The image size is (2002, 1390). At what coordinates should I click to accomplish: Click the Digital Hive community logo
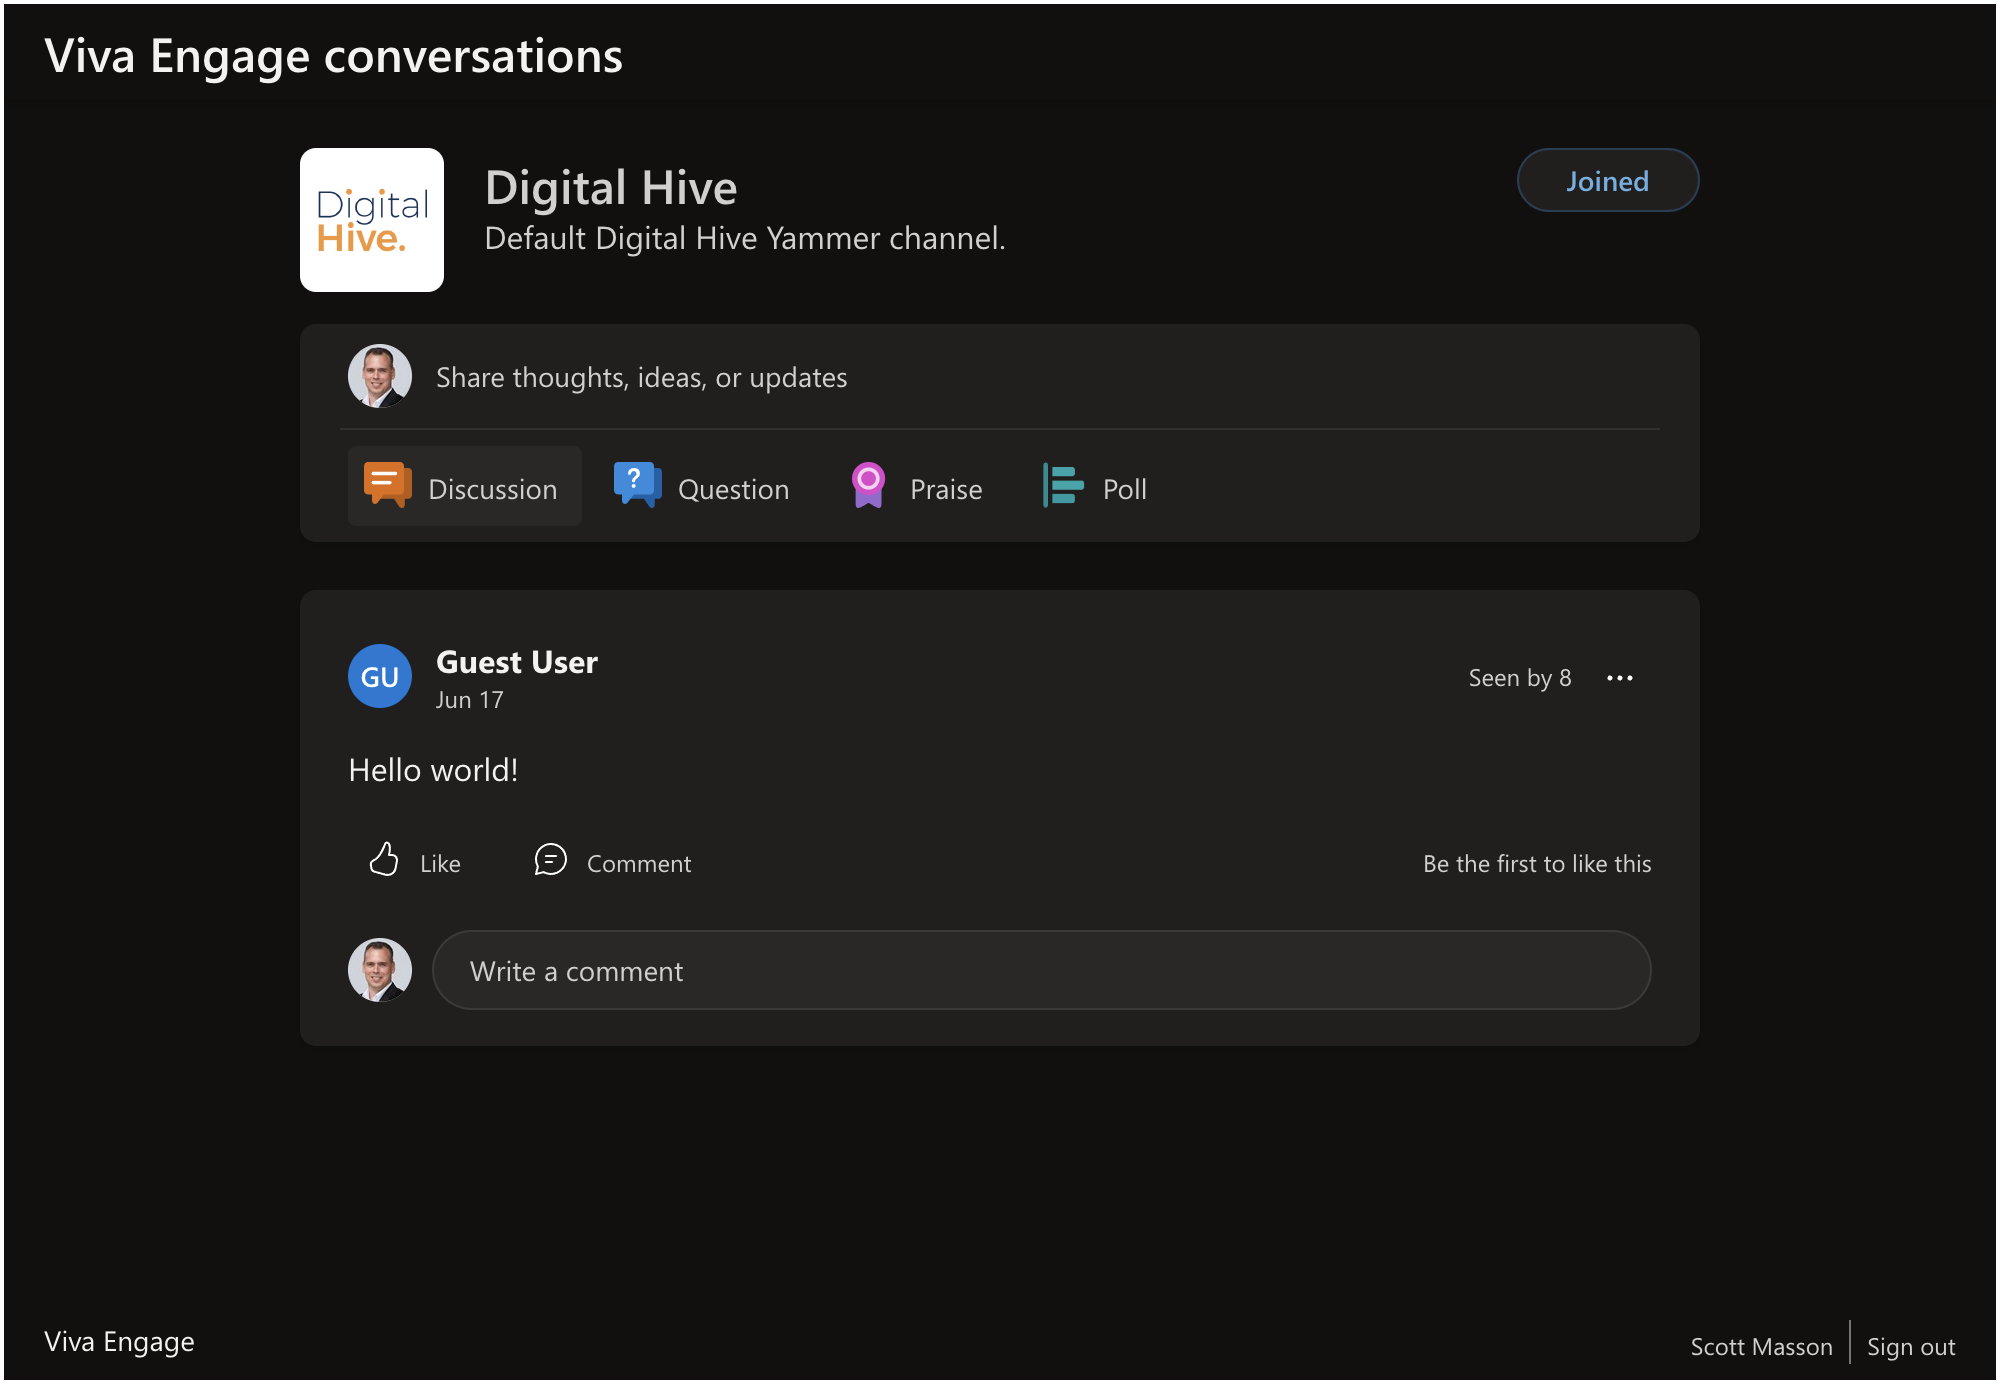372,220
